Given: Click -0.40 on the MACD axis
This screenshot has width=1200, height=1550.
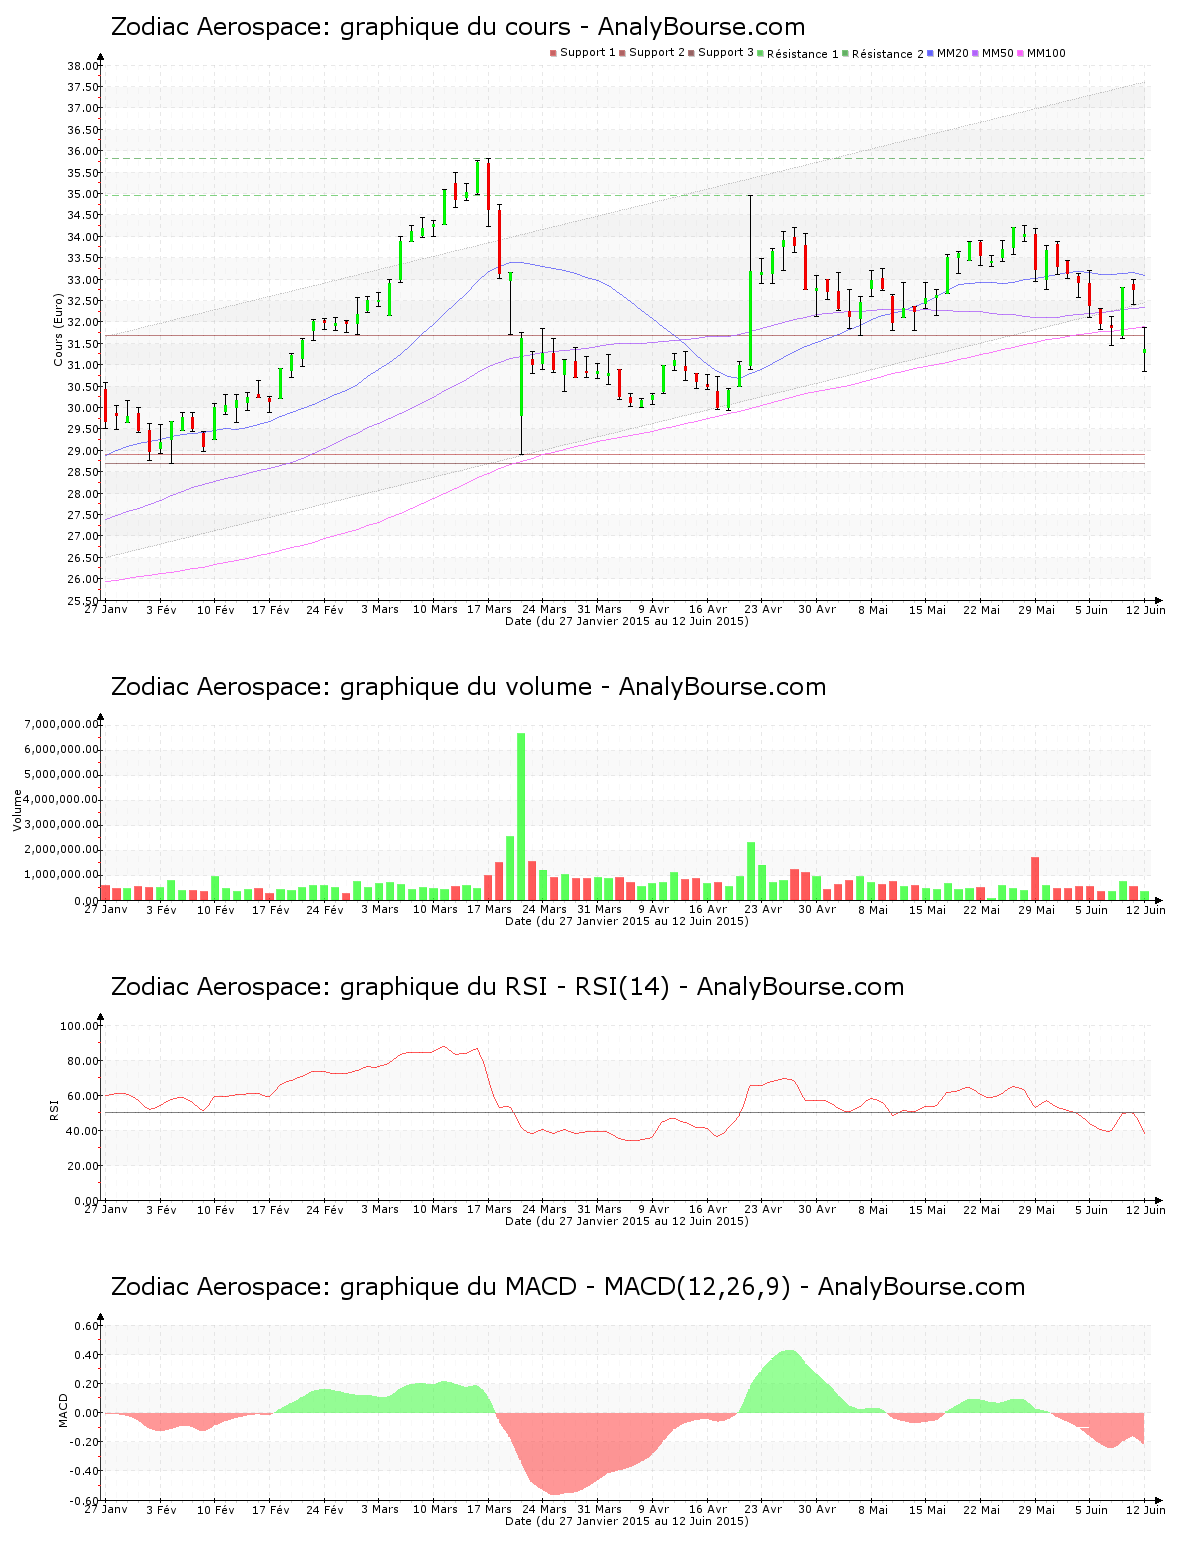Looking at the screenshot, I should [85, 1471].
